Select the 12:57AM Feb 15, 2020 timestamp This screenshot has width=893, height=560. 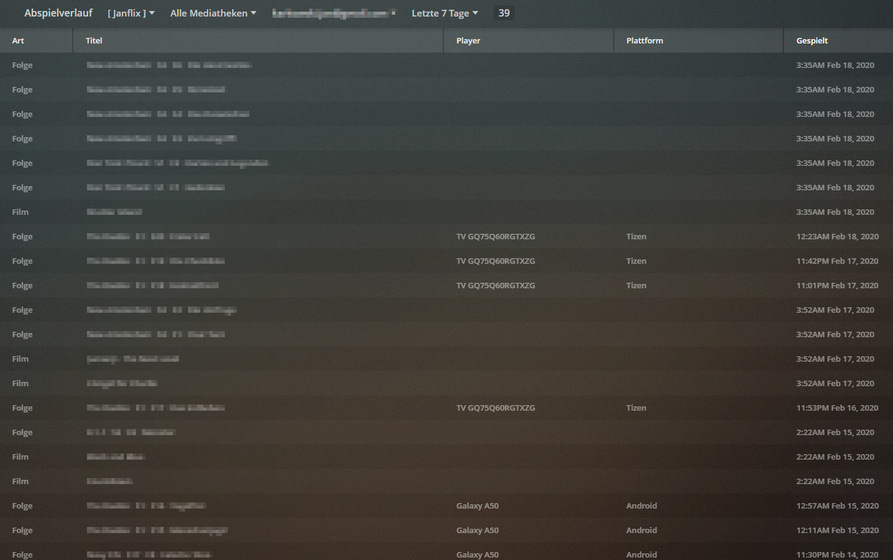pyautogui.click(x=837, y=506)
